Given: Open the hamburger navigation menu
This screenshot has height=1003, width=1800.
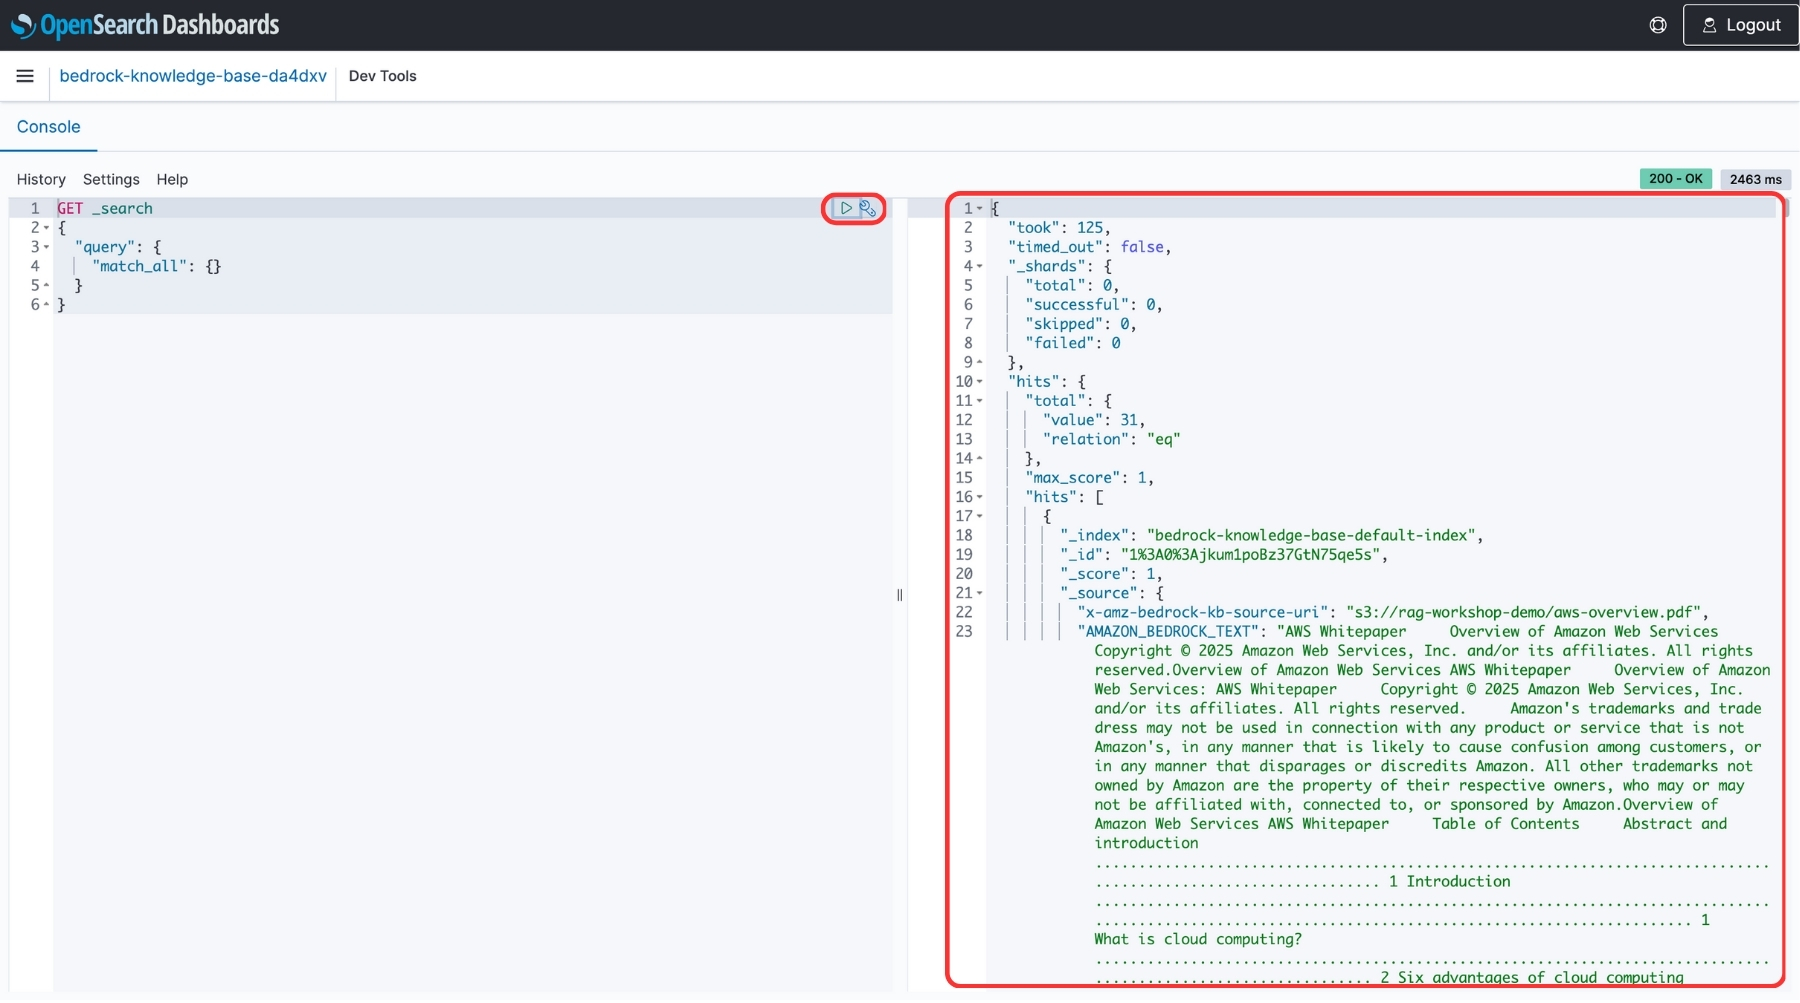Looking at the screenshot, I should click(25, 76).
